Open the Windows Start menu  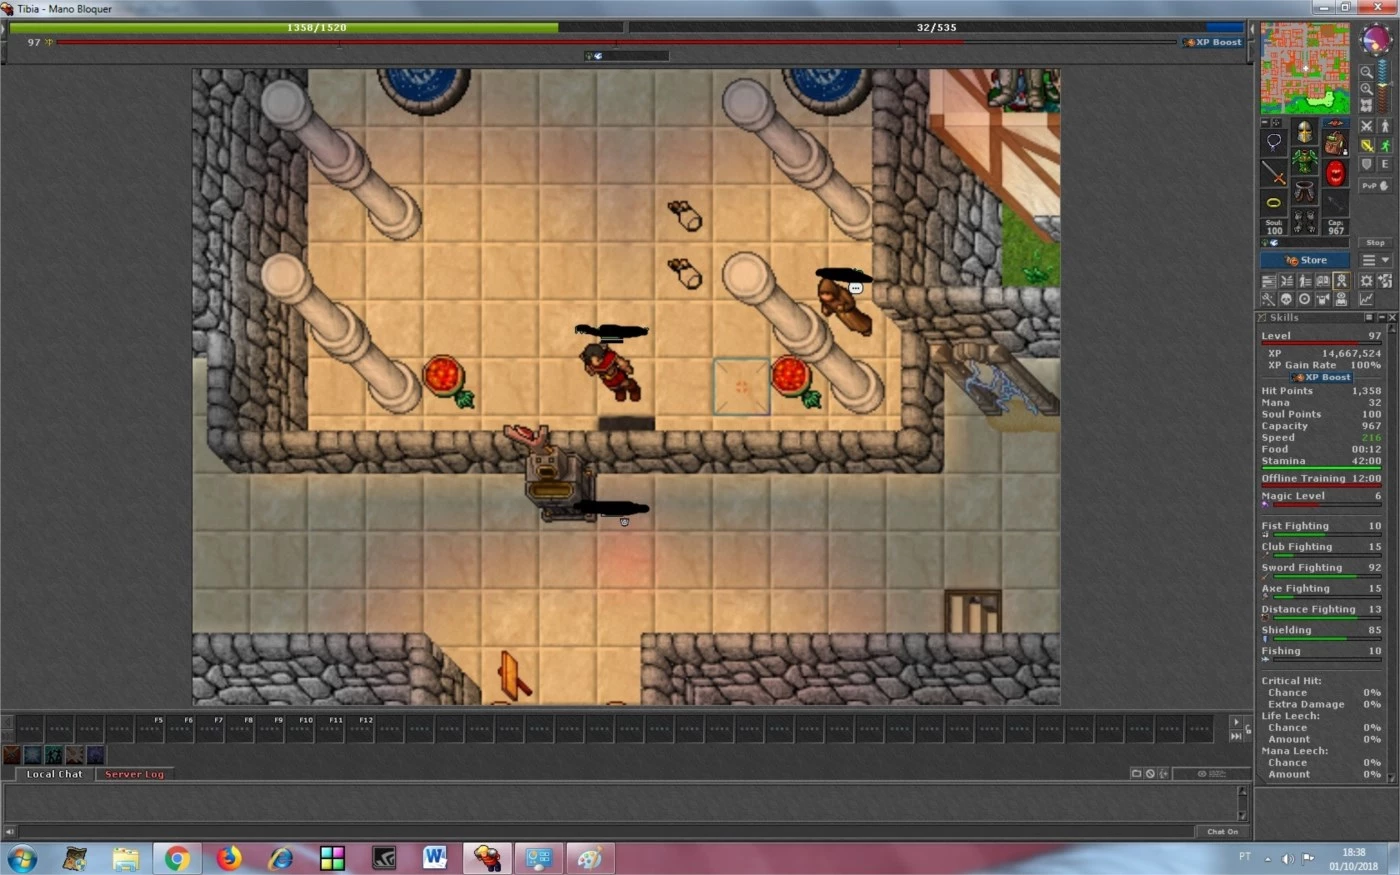tap(22, 858)
